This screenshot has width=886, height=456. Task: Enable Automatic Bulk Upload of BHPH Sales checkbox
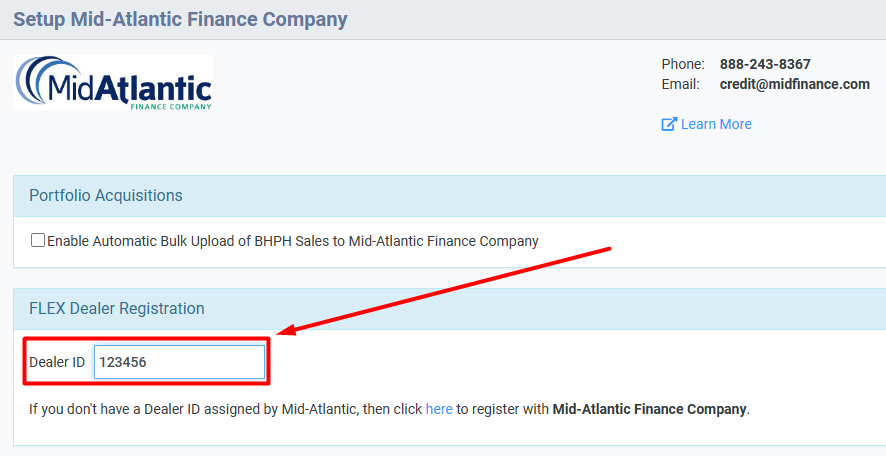pyautogui.click(x=38, y=240)
